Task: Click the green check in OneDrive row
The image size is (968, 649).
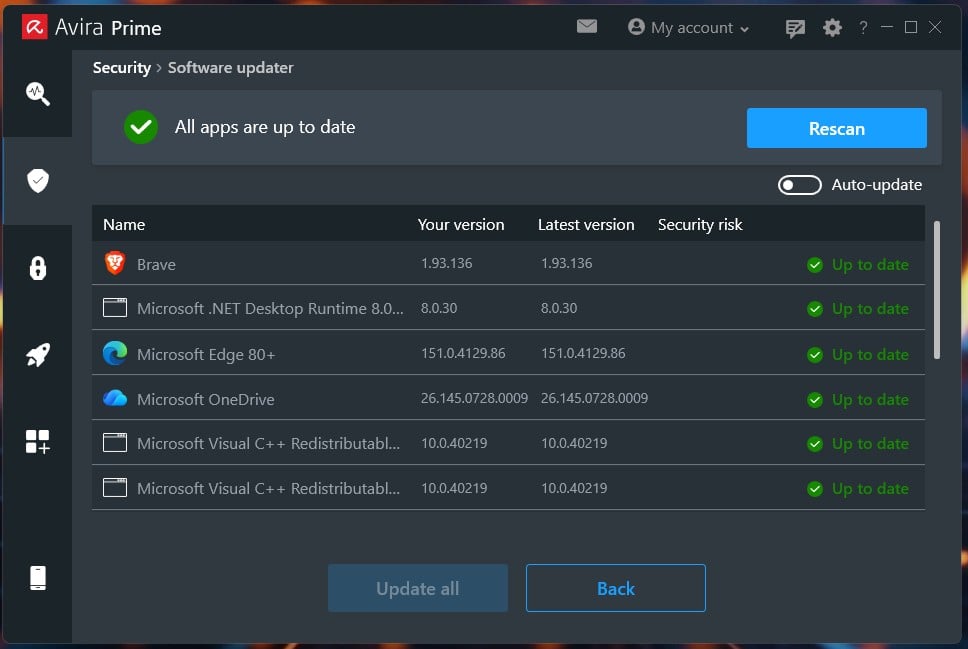Action: tap(815, 400)
